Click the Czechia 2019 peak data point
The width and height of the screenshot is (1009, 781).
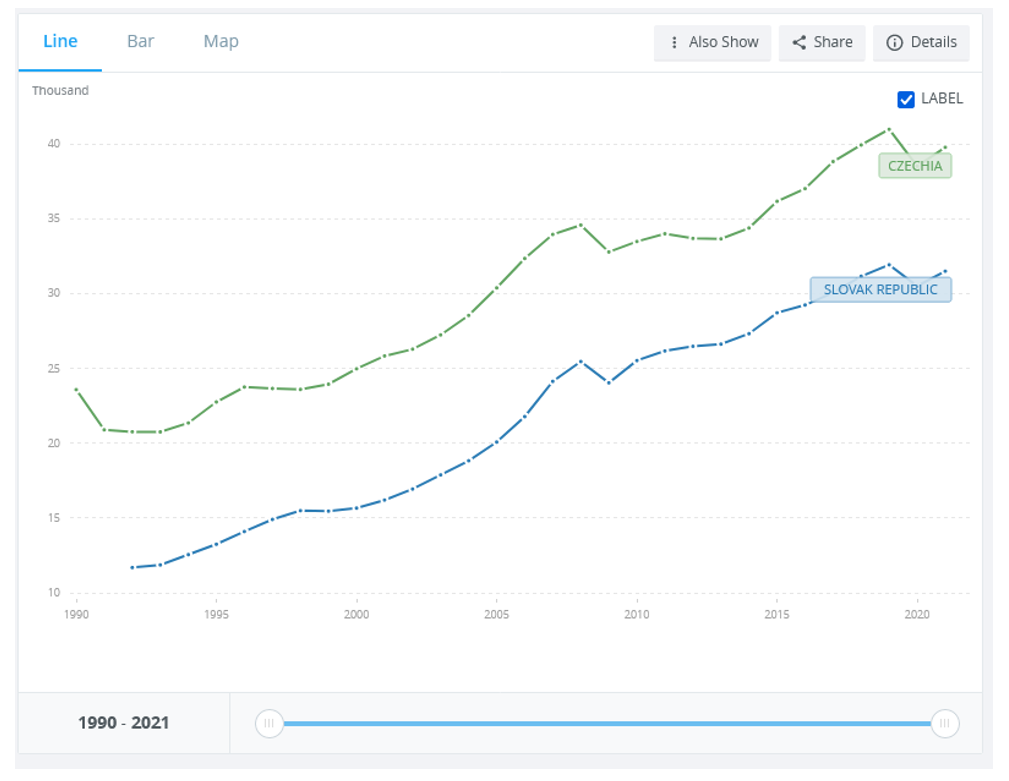point(889,129)
